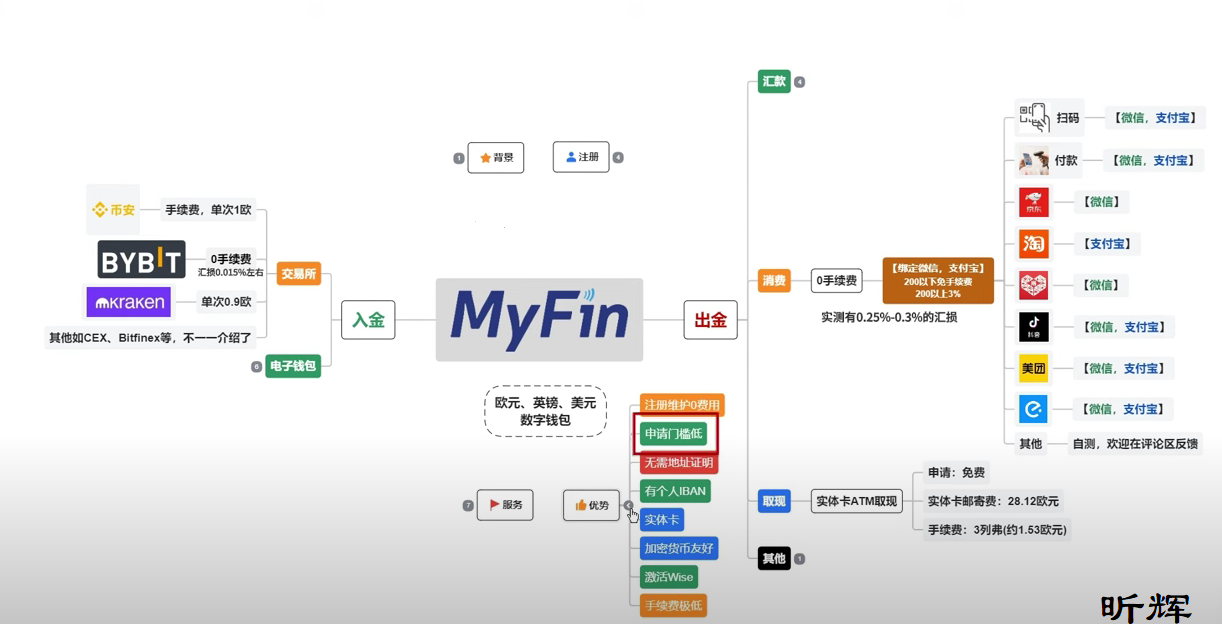
Task: Expand the 其他 black node's badge 1
Action: pos(799,559)
